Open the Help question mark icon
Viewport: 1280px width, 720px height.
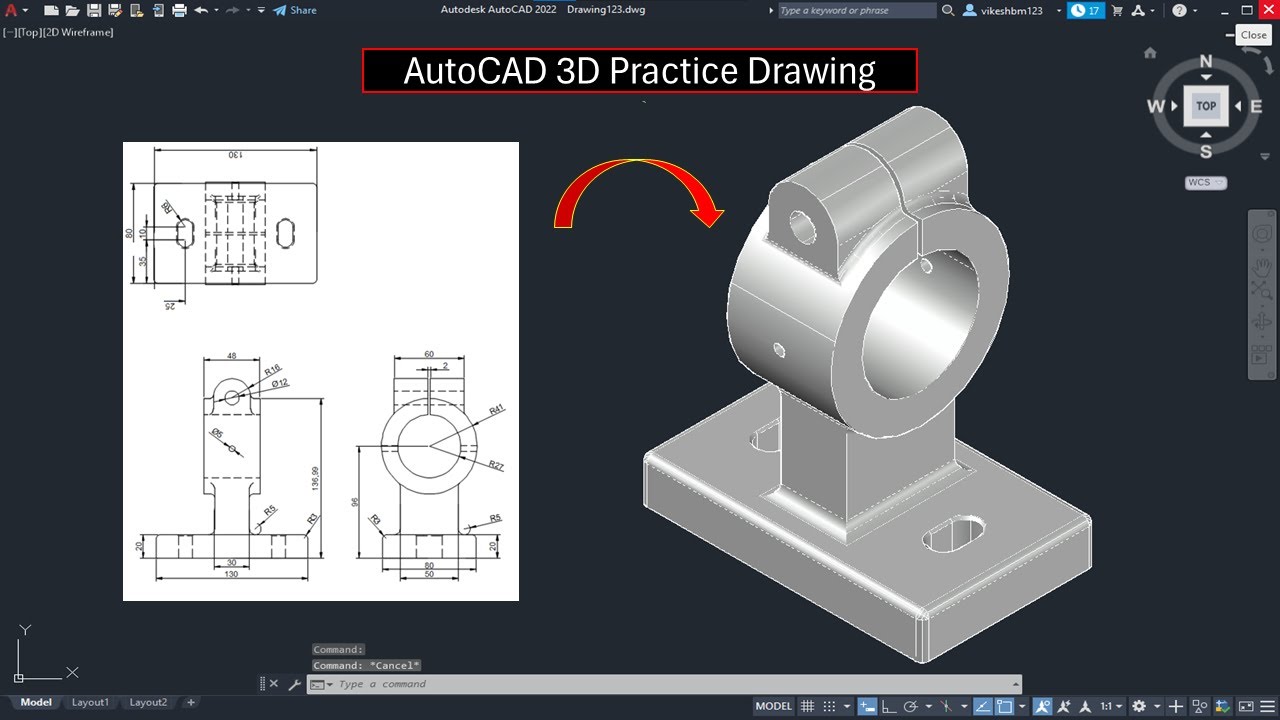point(1180,10)
